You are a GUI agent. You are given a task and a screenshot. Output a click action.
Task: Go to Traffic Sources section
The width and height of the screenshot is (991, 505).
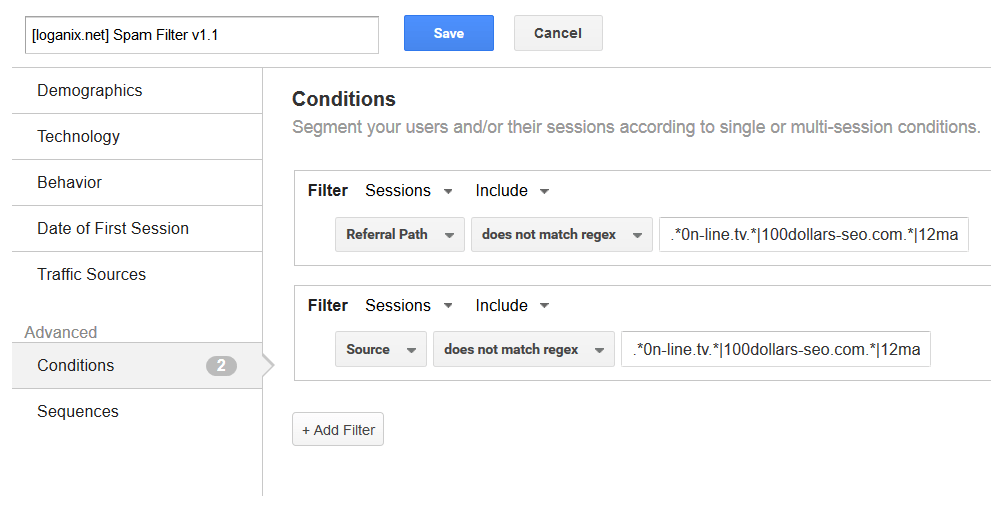(x=137, y=274)
